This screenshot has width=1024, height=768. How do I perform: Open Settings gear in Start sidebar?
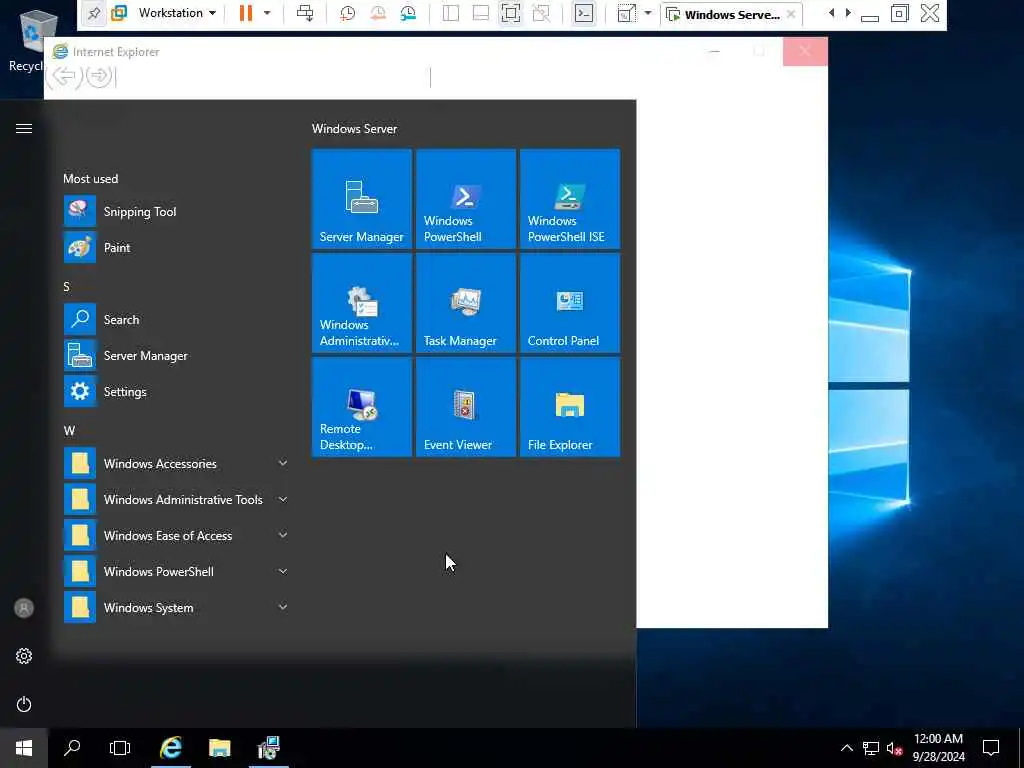point(24,656)
